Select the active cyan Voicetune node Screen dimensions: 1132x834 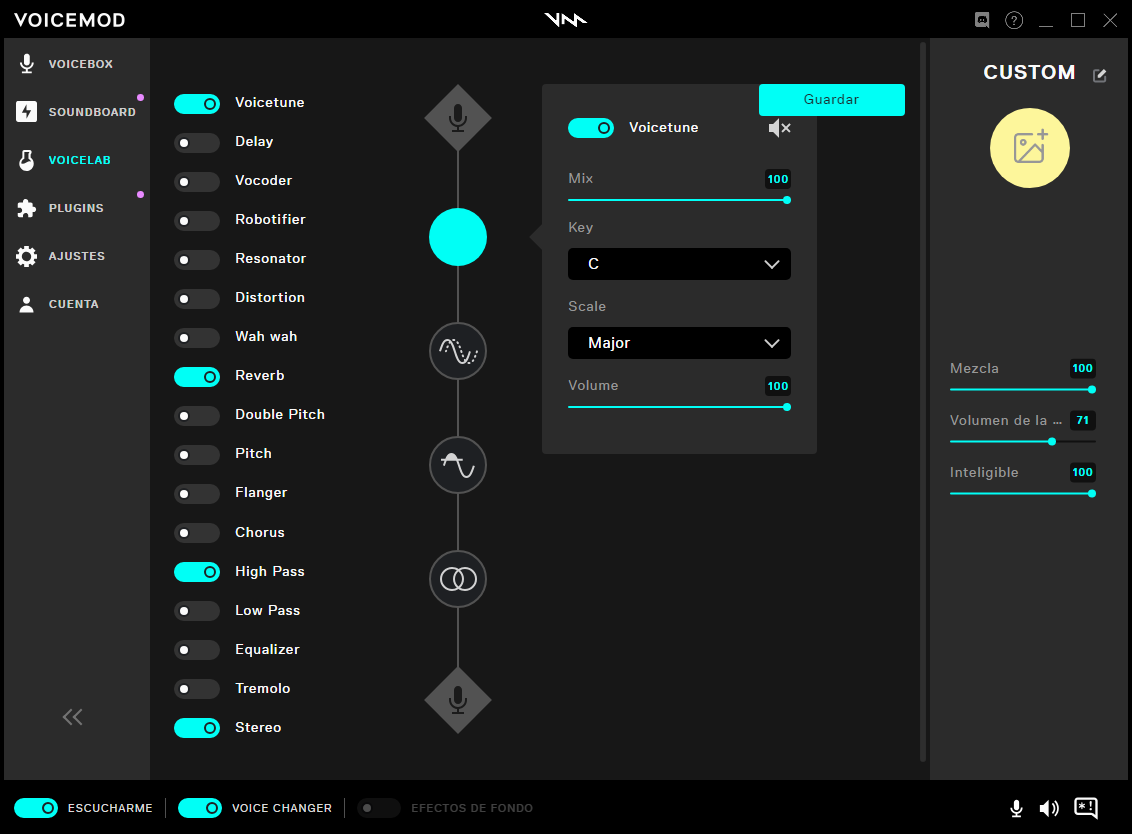tap(458, 237)
